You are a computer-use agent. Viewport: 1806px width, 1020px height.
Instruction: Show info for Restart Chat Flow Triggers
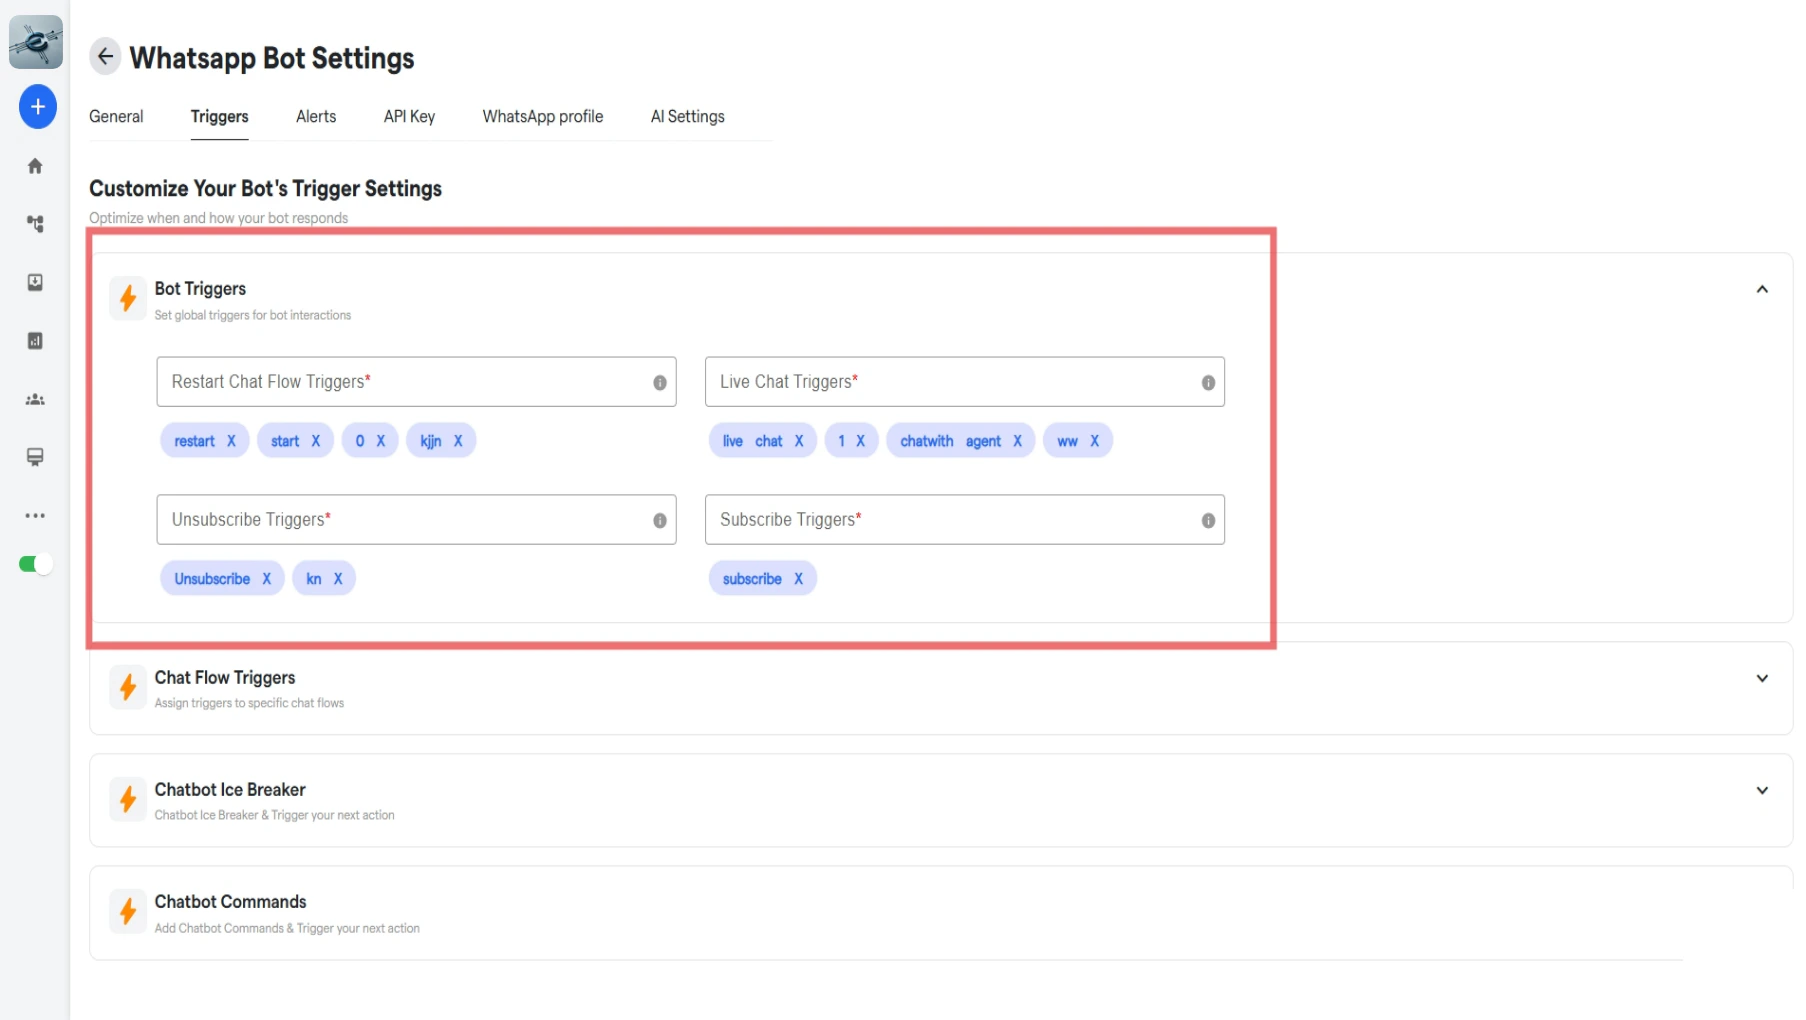[660, 383]
